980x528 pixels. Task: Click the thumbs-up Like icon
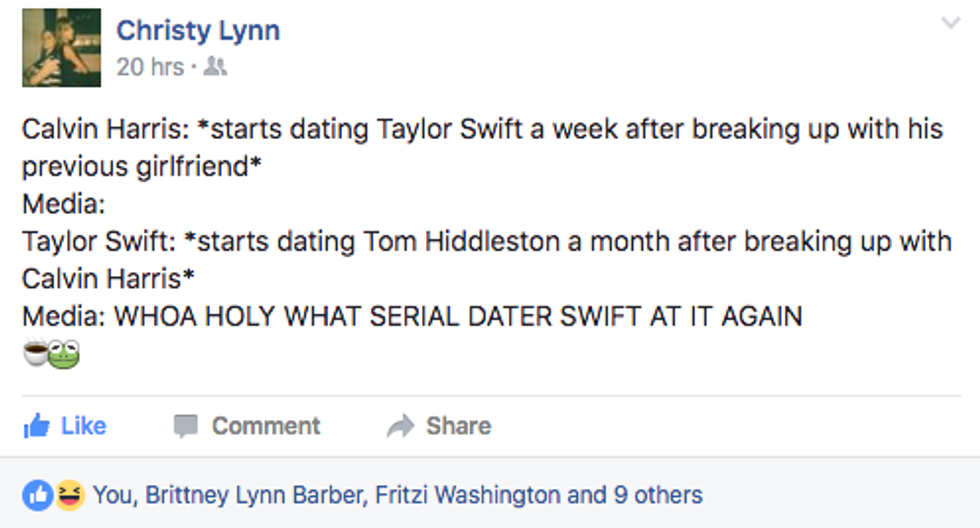pyautogui.click(x=37, y=426)
